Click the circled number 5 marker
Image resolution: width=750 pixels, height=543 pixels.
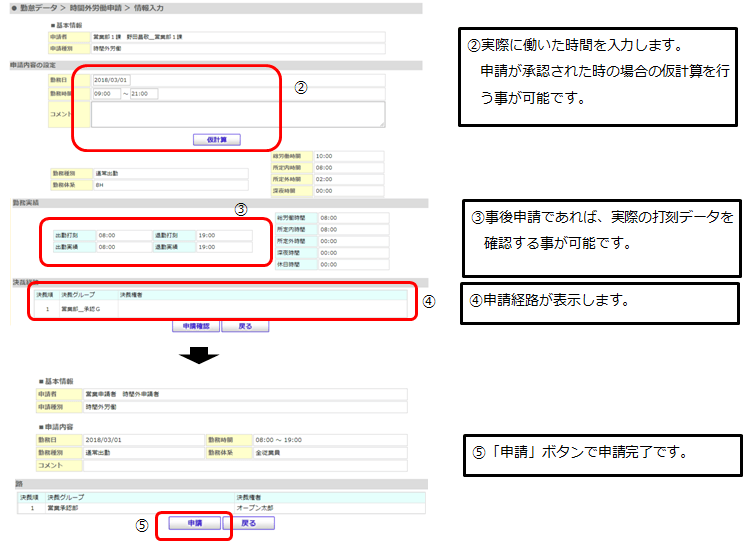[x=142, y=525]
